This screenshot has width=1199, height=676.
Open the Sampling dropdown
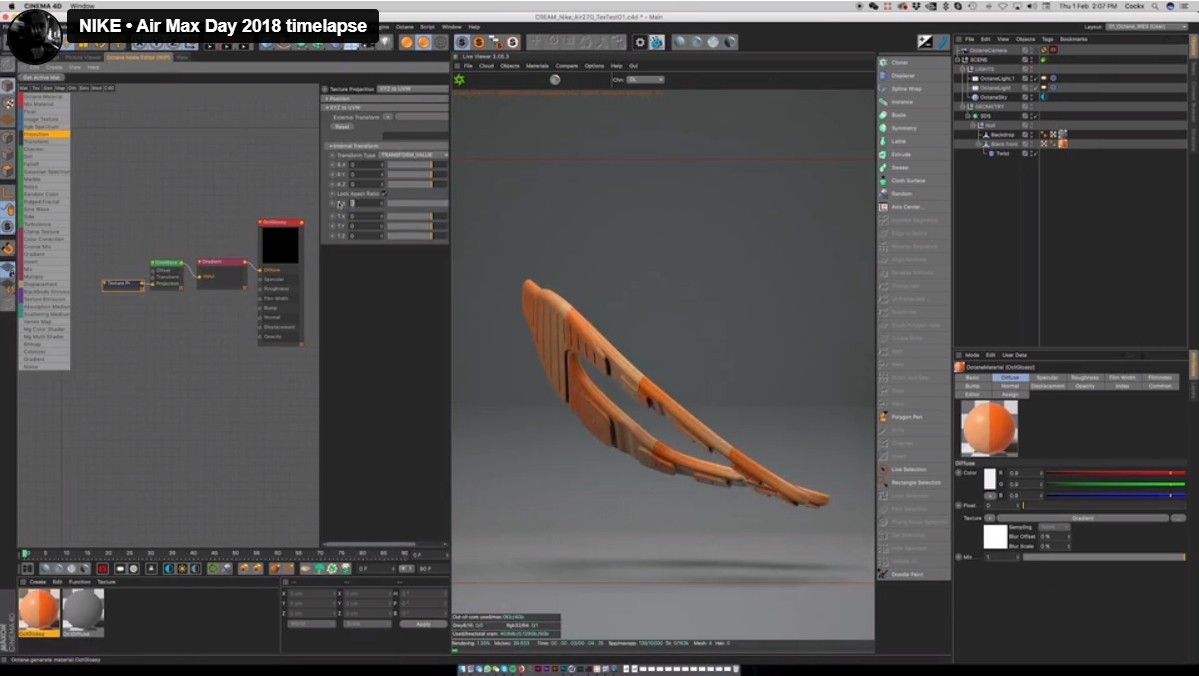click(x=1054, y=527)
